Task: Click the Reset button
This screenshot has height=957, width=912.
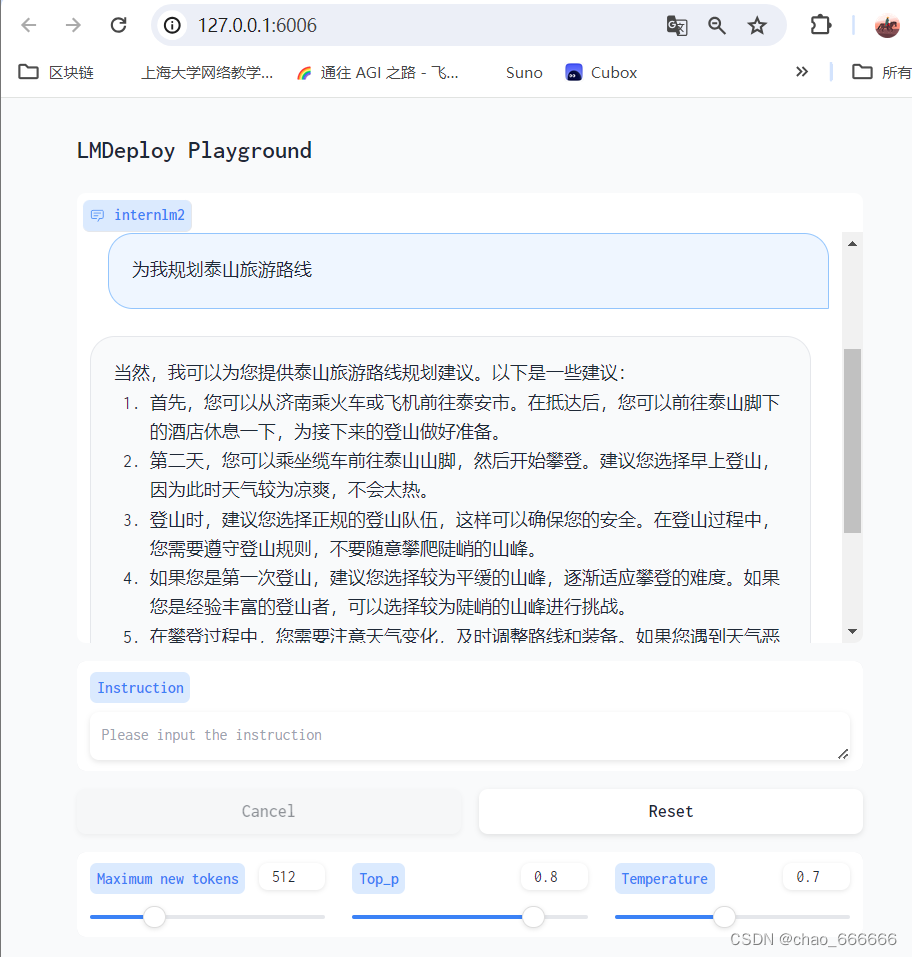Action: [670, 811]
